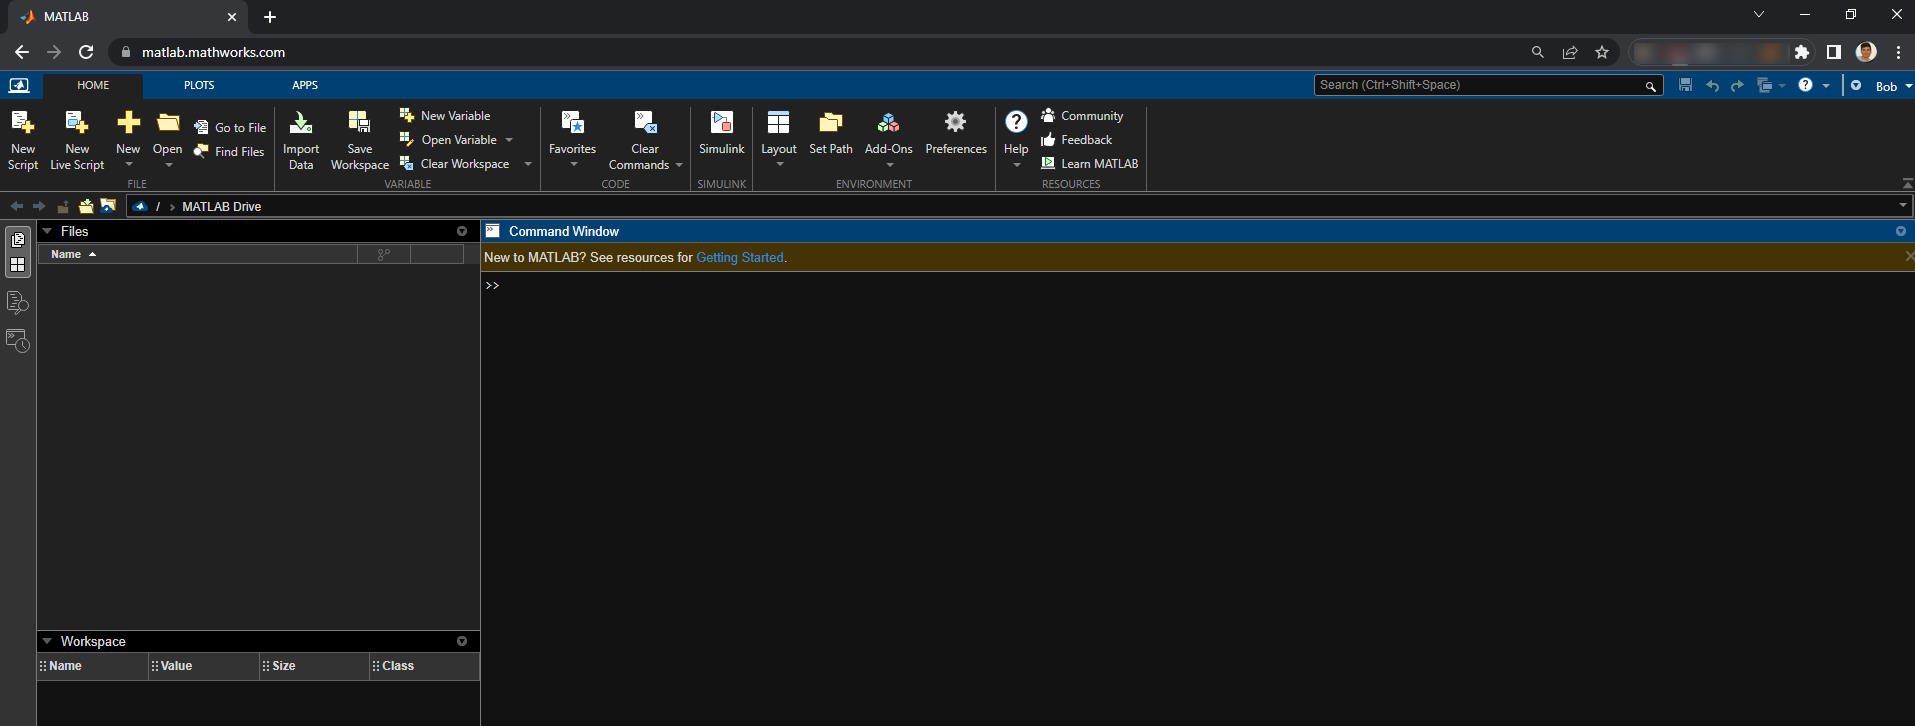The image size is (1915, 726).
Task: Click the Command Window prompt
Action: [492, 286]
